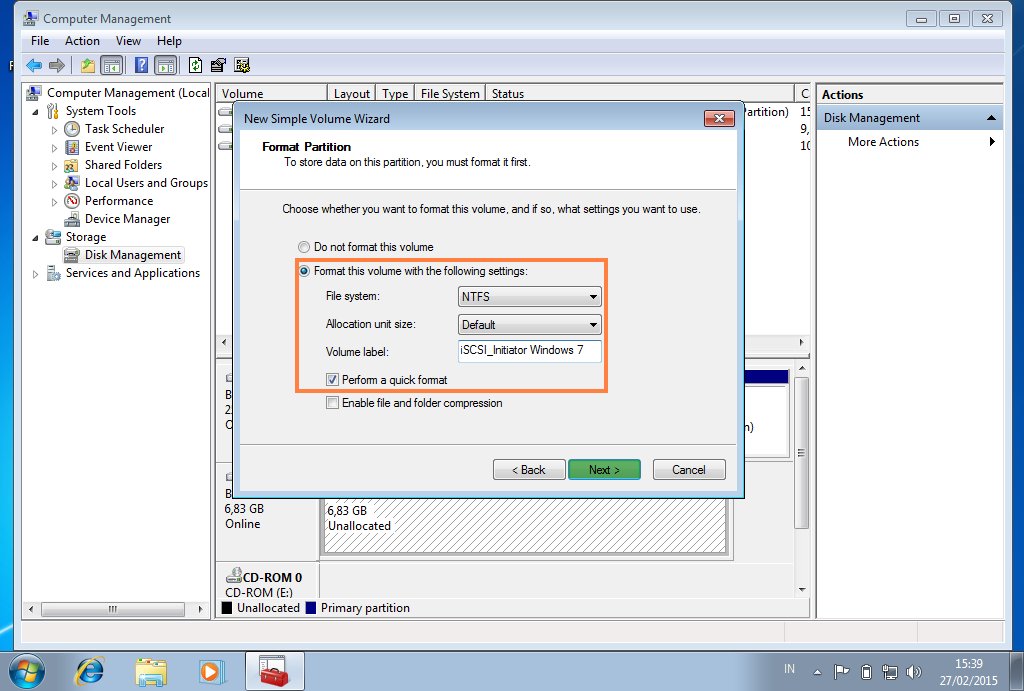Open the Windows Start orb
The height and width of the screenshot is (691, 1024).
coord(27,671)
